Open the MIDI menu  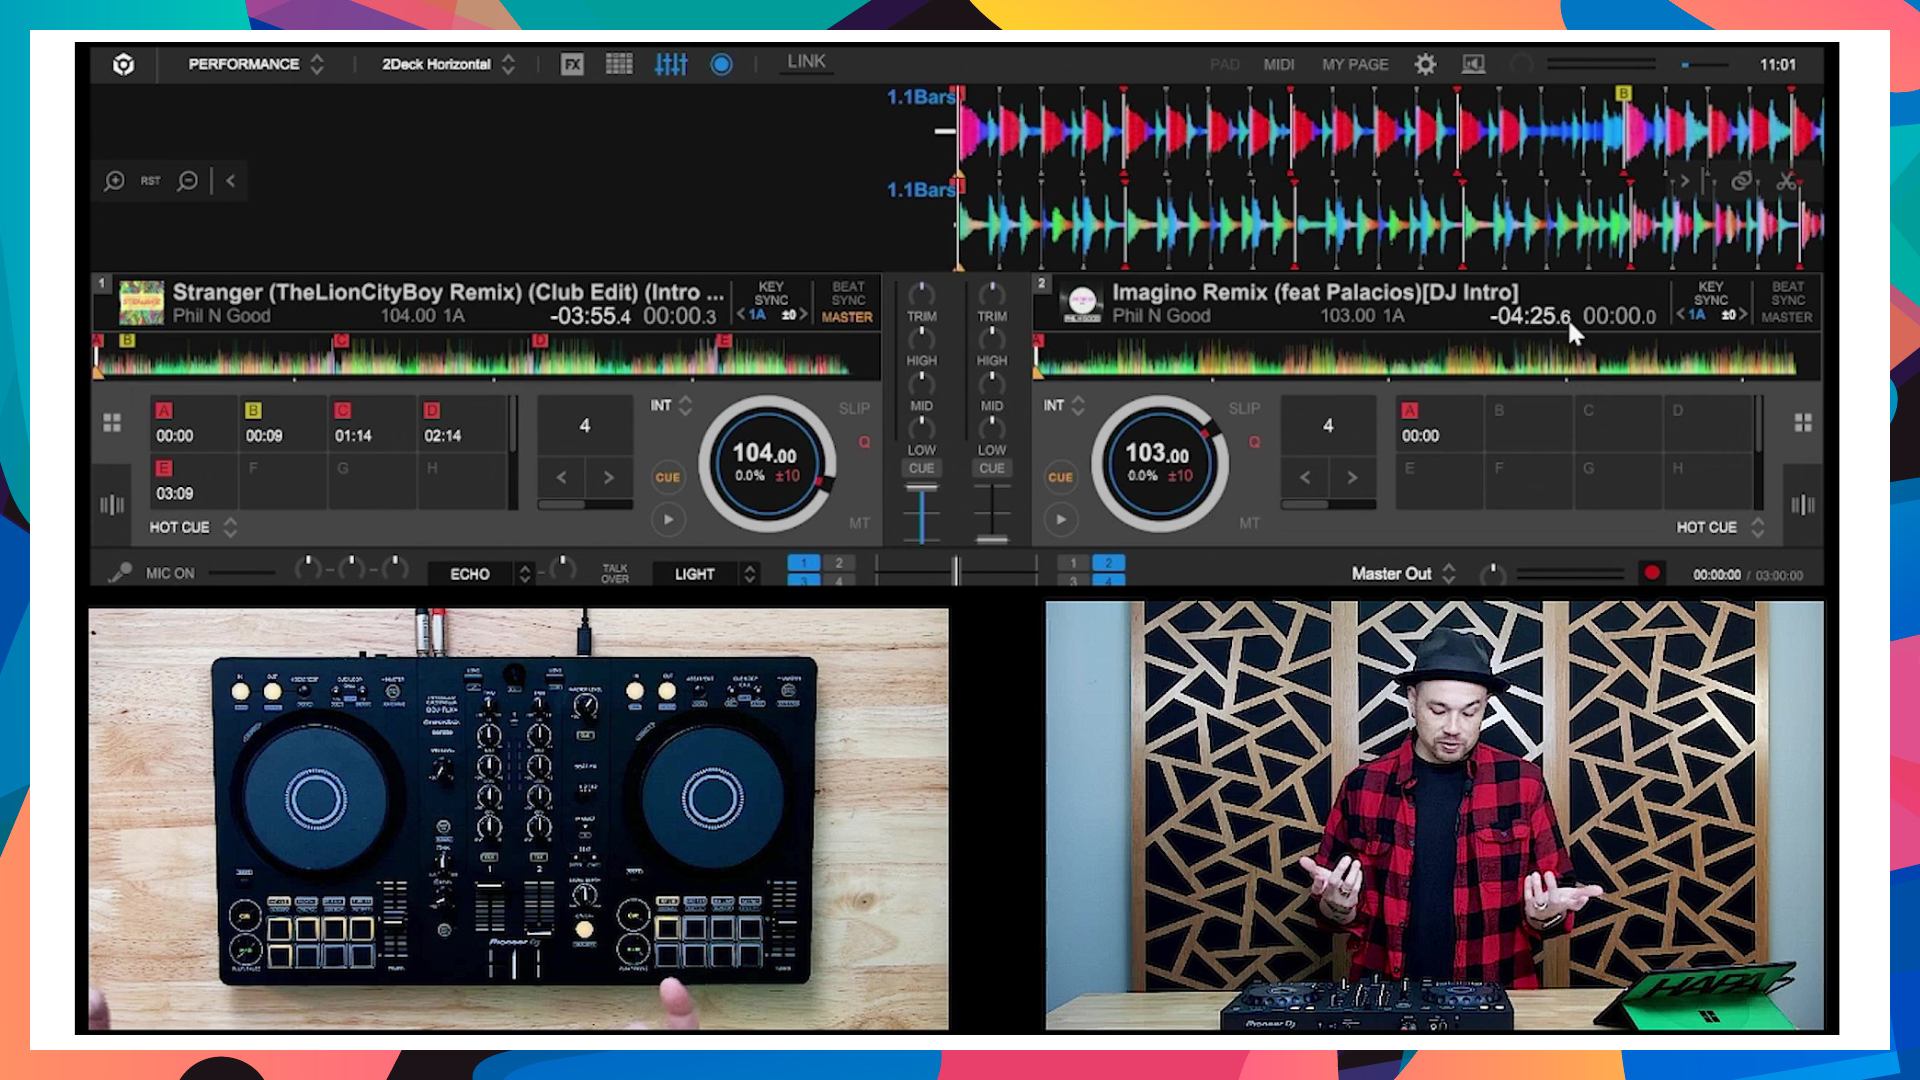(1278, 65)
